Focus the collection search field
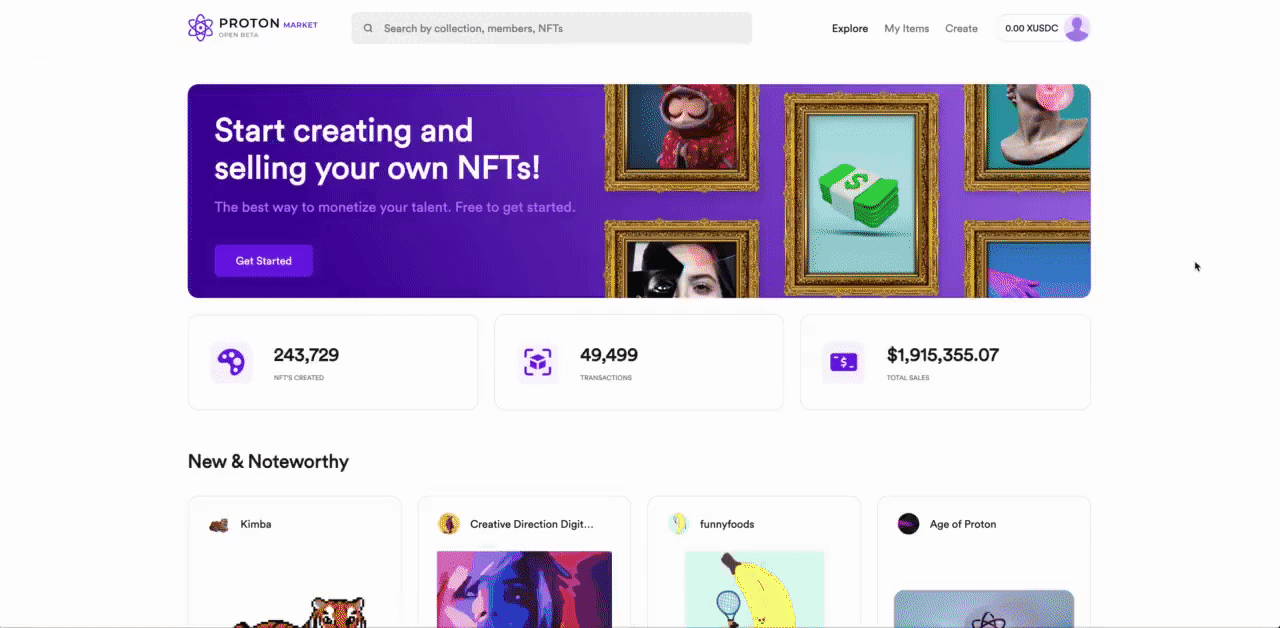Image resolution: width=1280 pixels, height=628 pixels. coord(551,28)
